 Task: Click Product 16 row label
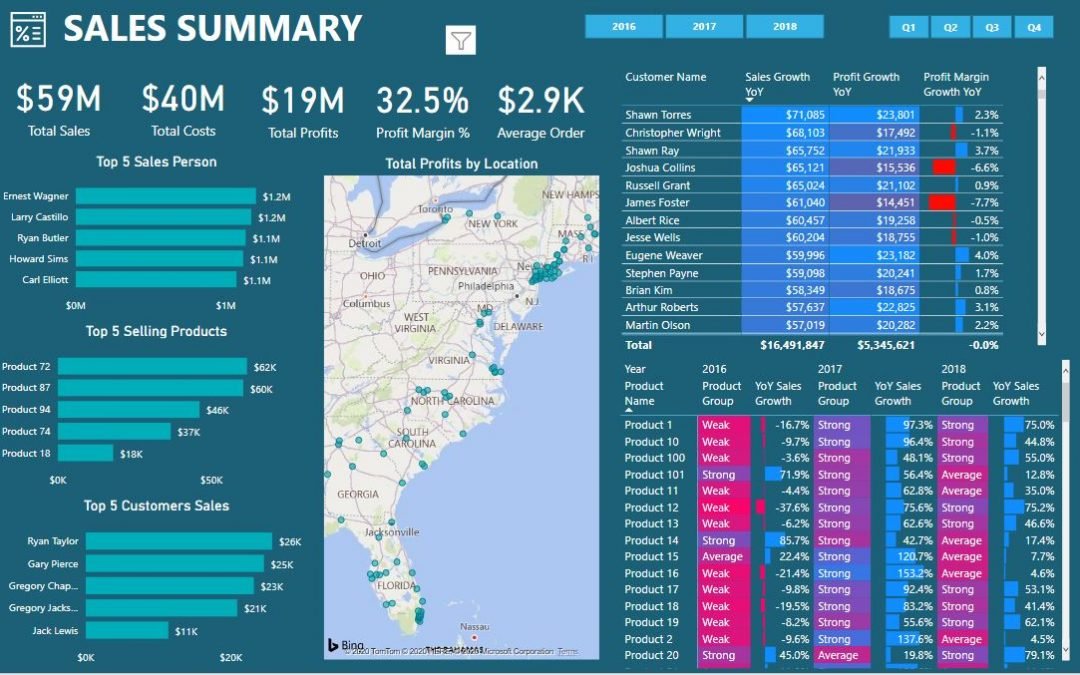point(651,573)
